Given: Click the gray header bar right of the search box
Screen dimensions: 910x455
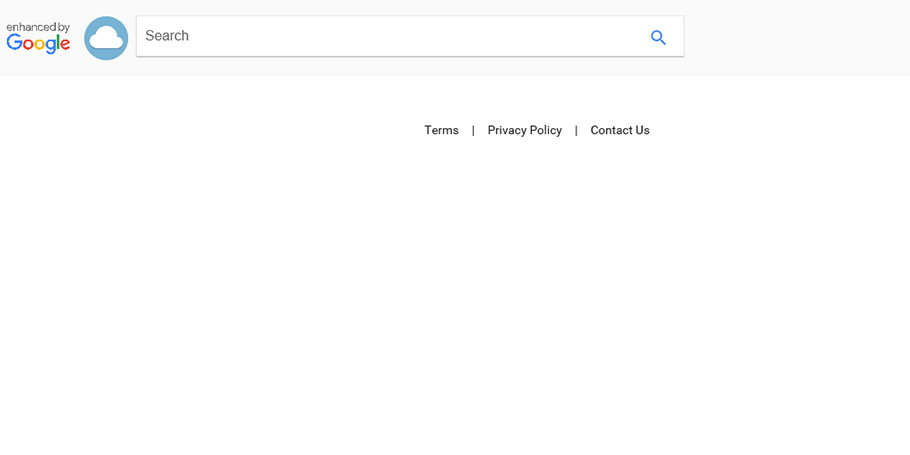Looking at the screenshot, I should (796, 38).
